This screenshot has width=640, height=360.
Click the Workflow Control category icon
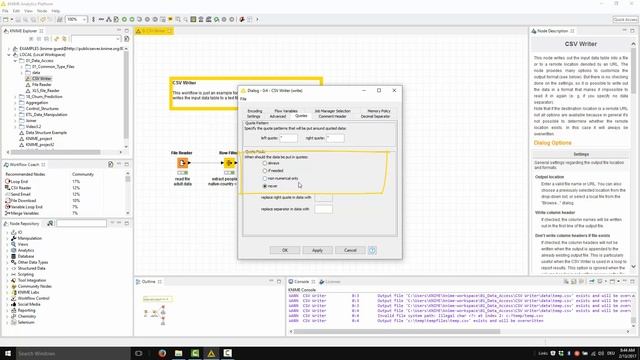tap(13, 298)
